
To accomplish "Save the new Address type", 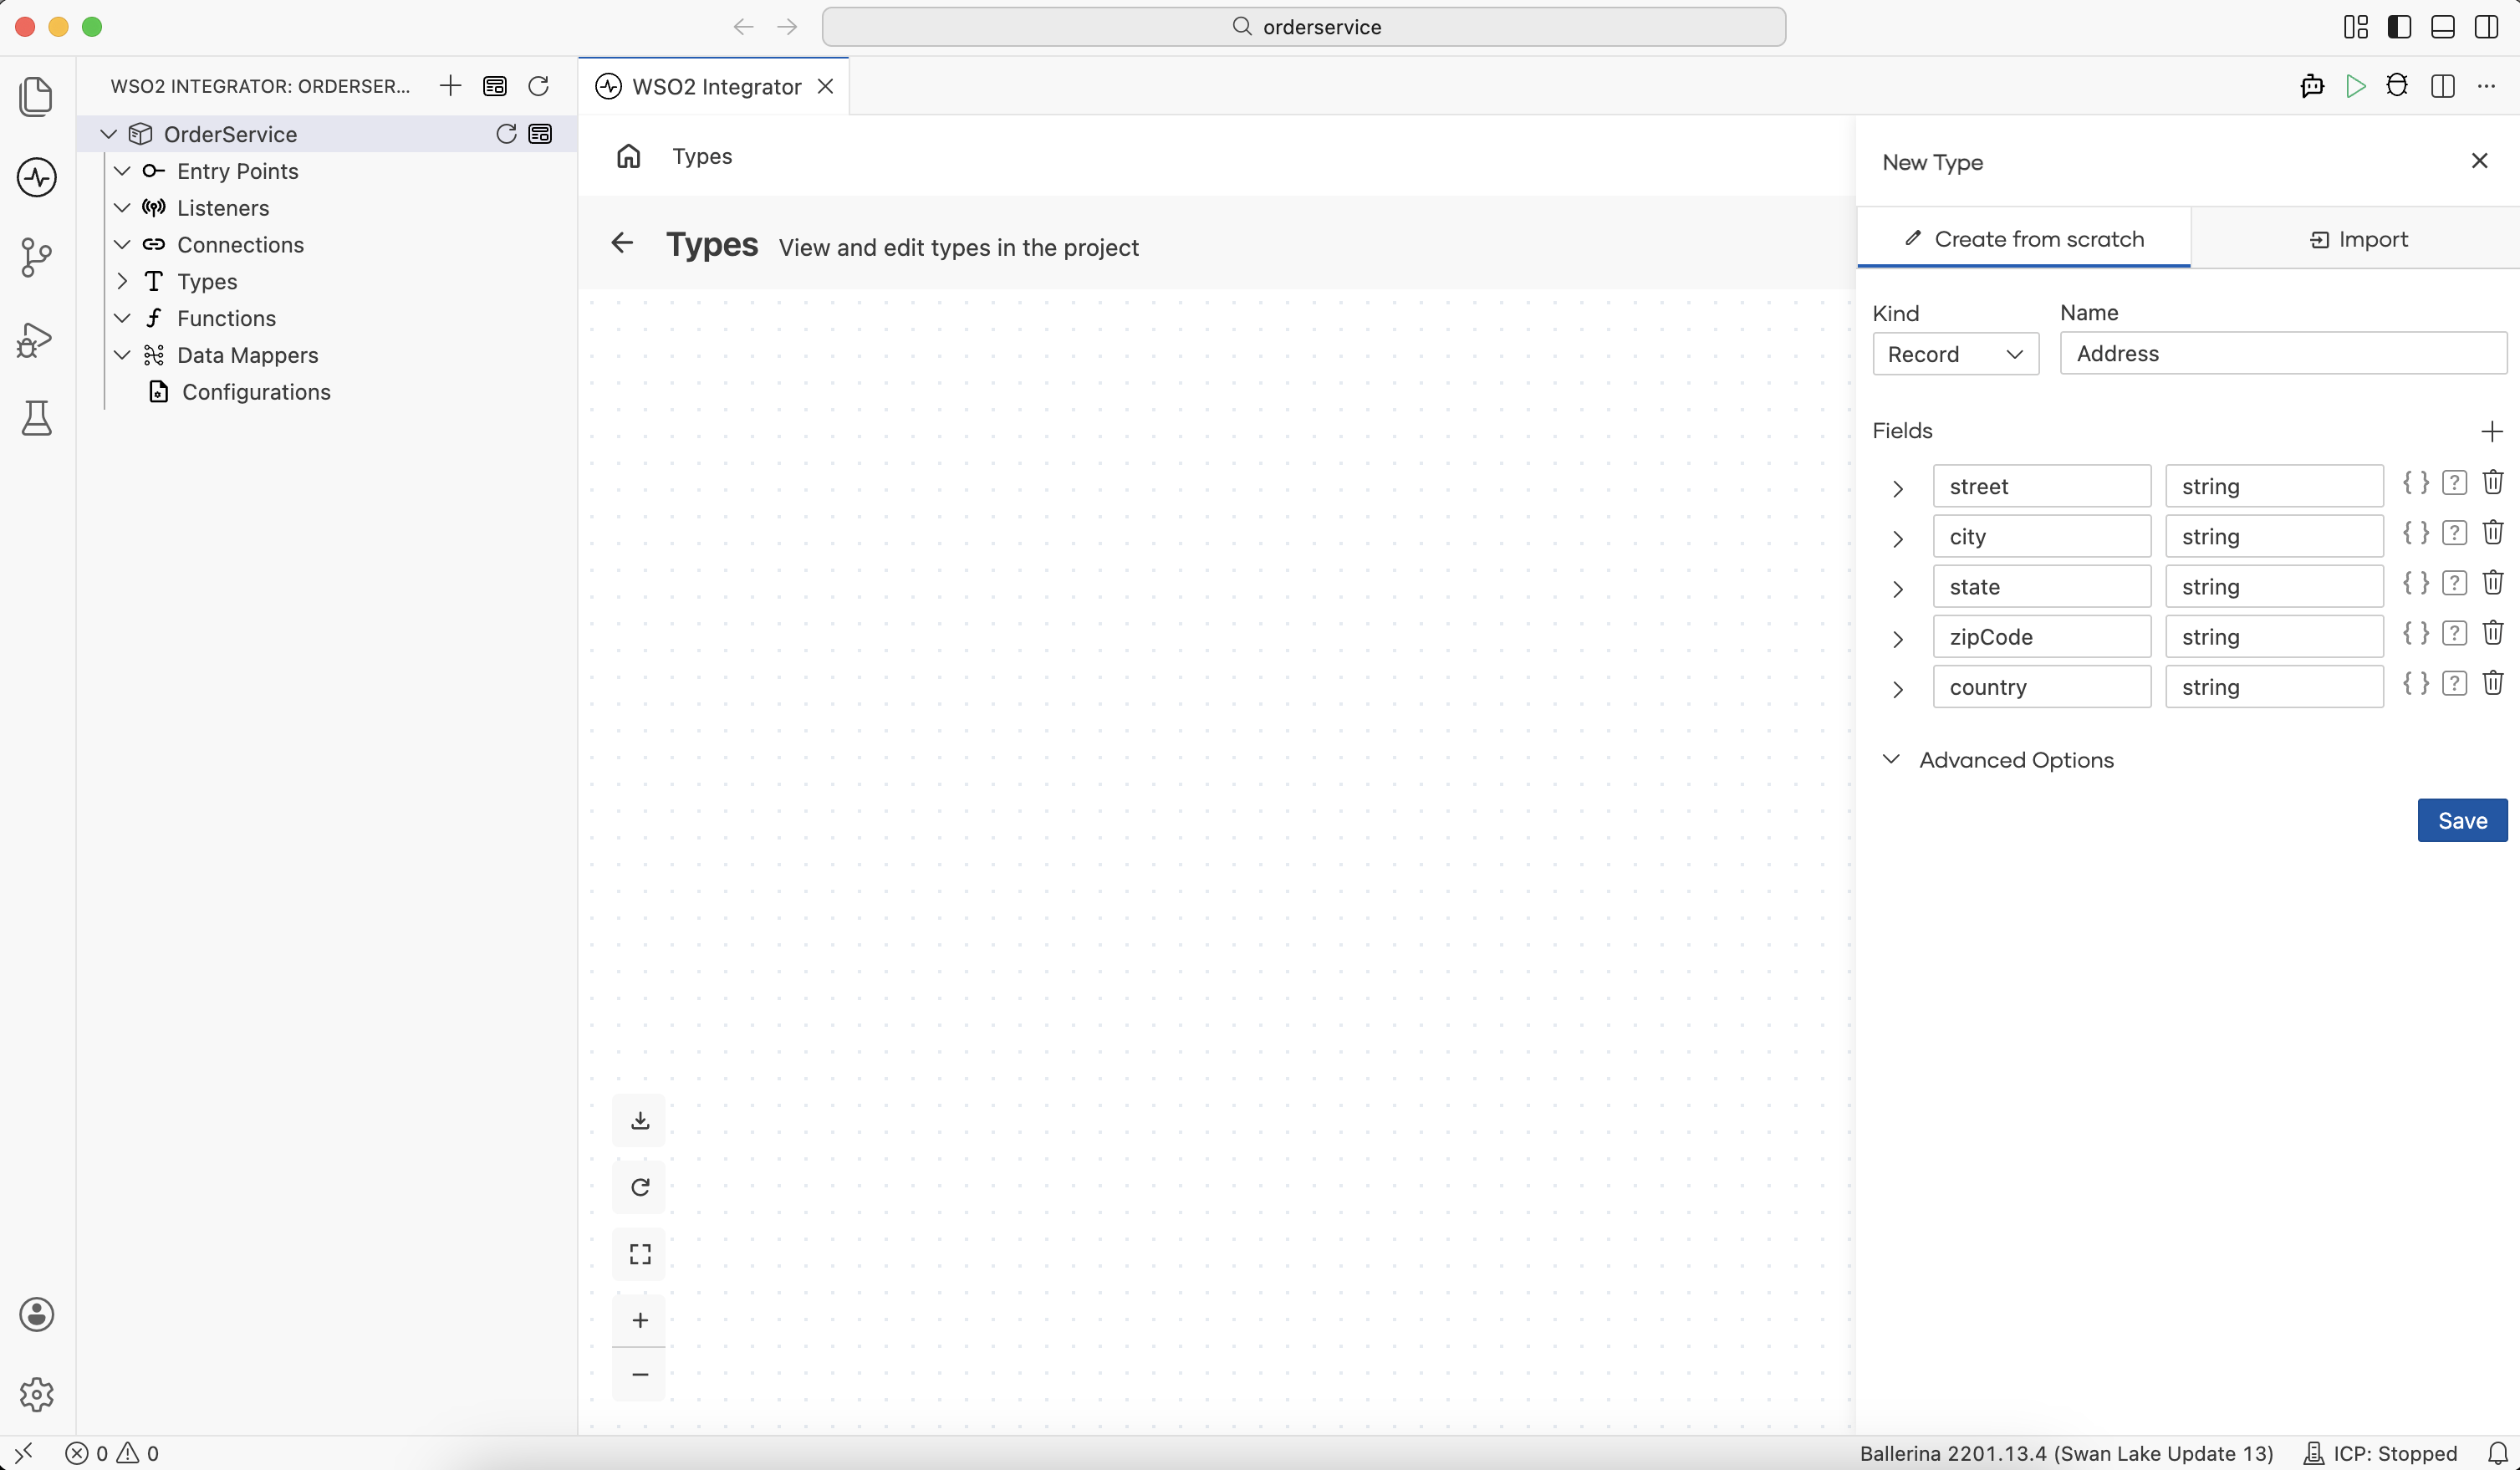I will [2462, 820].
